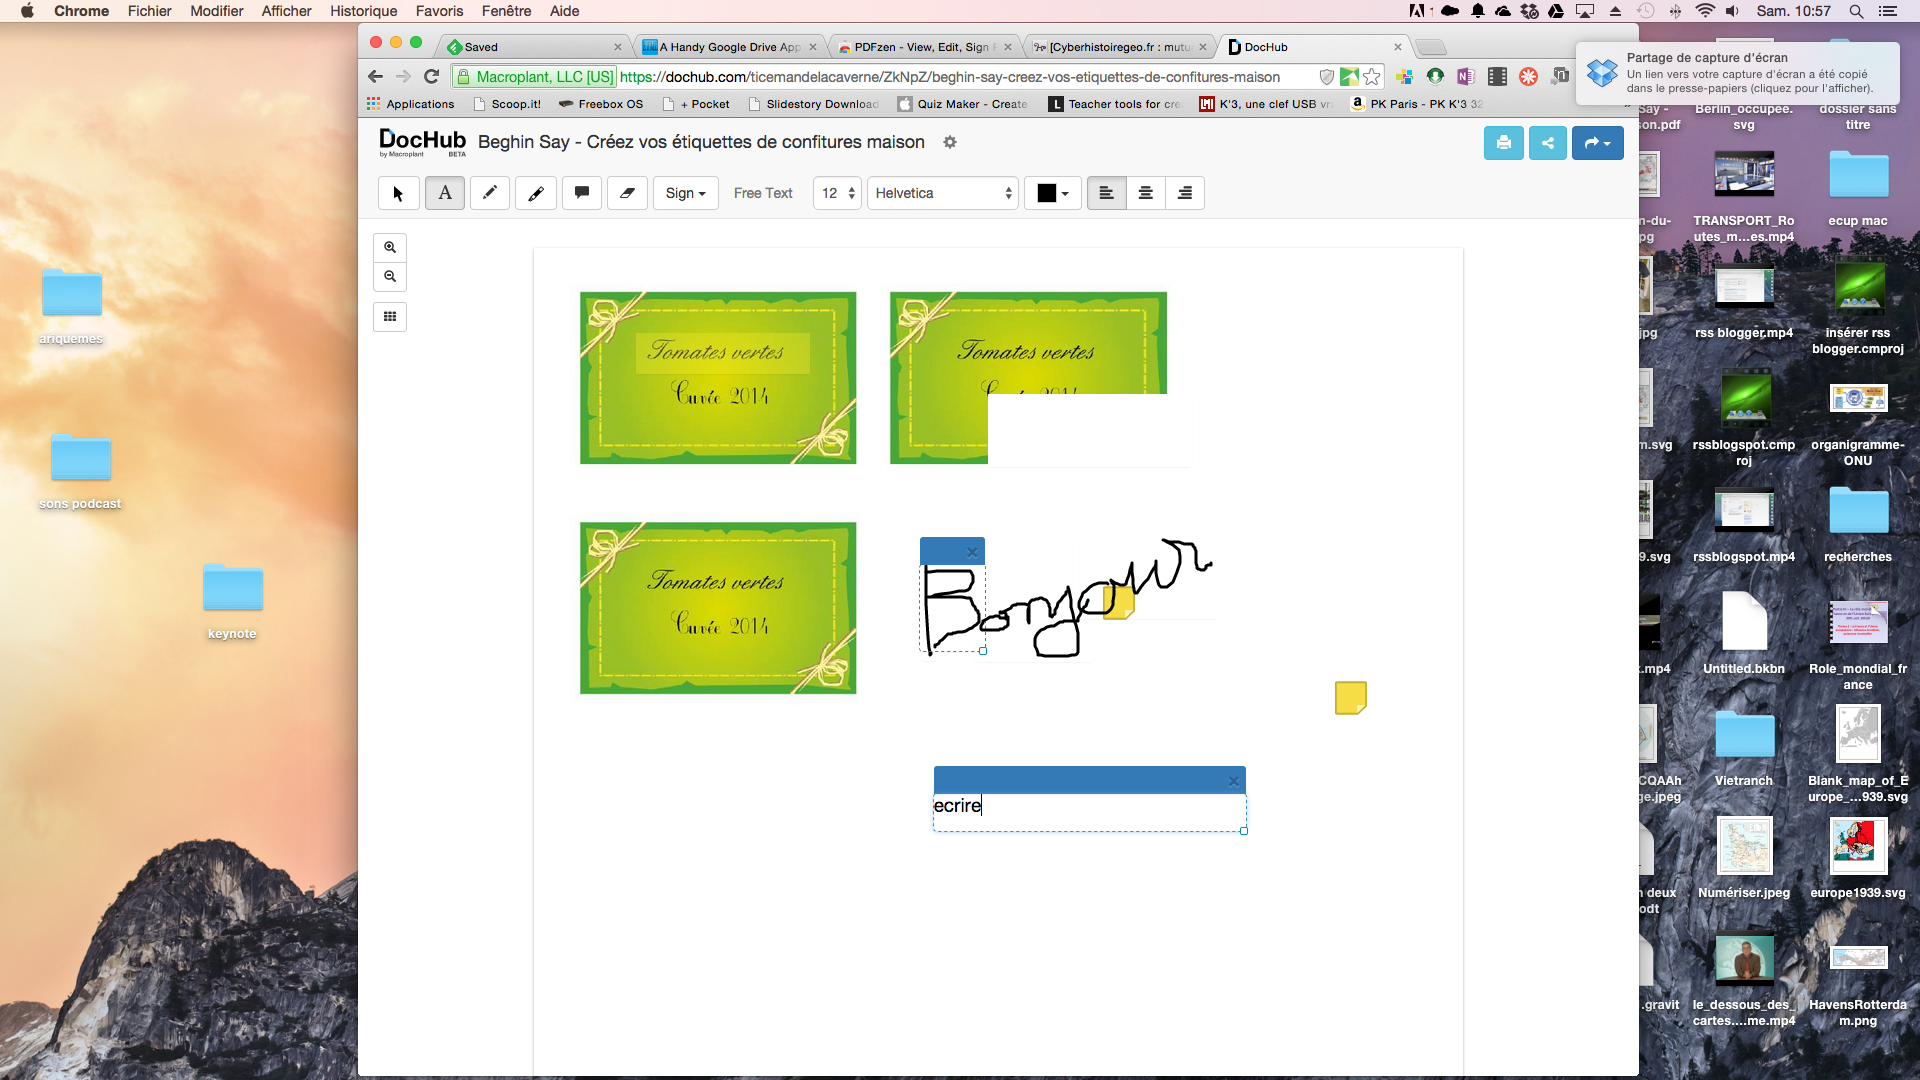Open the send/export dropdown button
This screenshot has width=1920, height=1080.
[x=1597, y=143]
